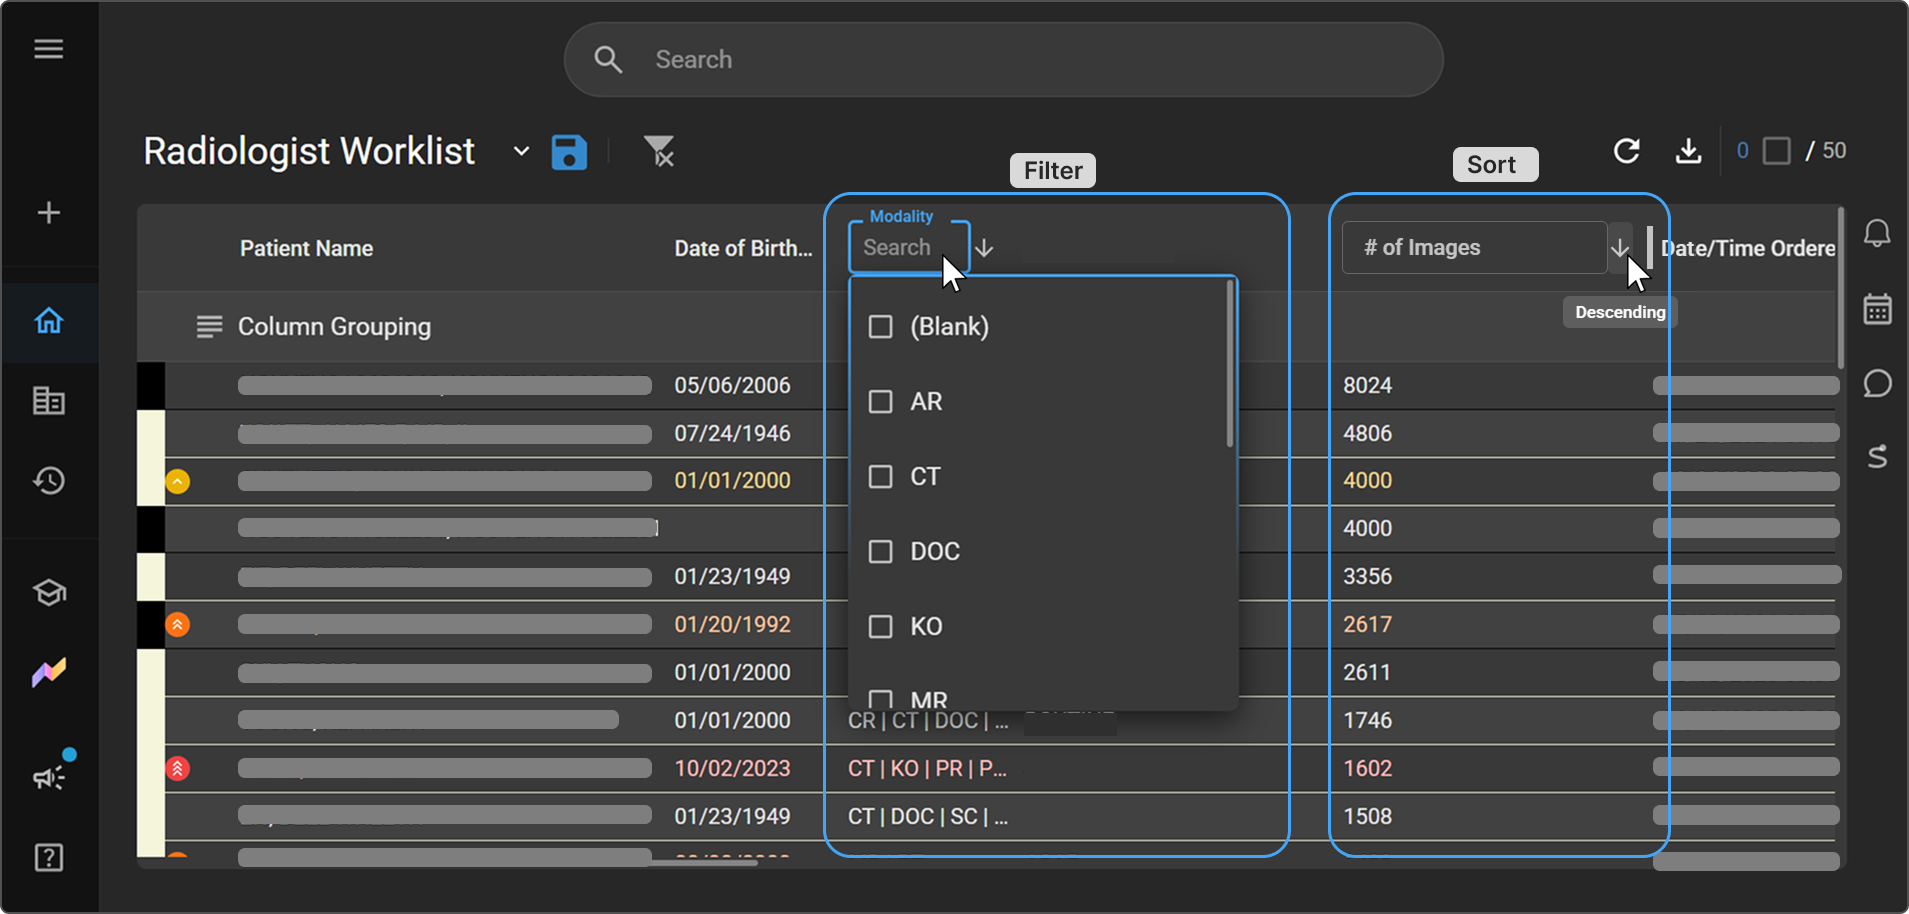The height and width of the screenshot is (914, 1909).
Task: Click the plus add icon in sidebar
Action: tap(49, 213)
